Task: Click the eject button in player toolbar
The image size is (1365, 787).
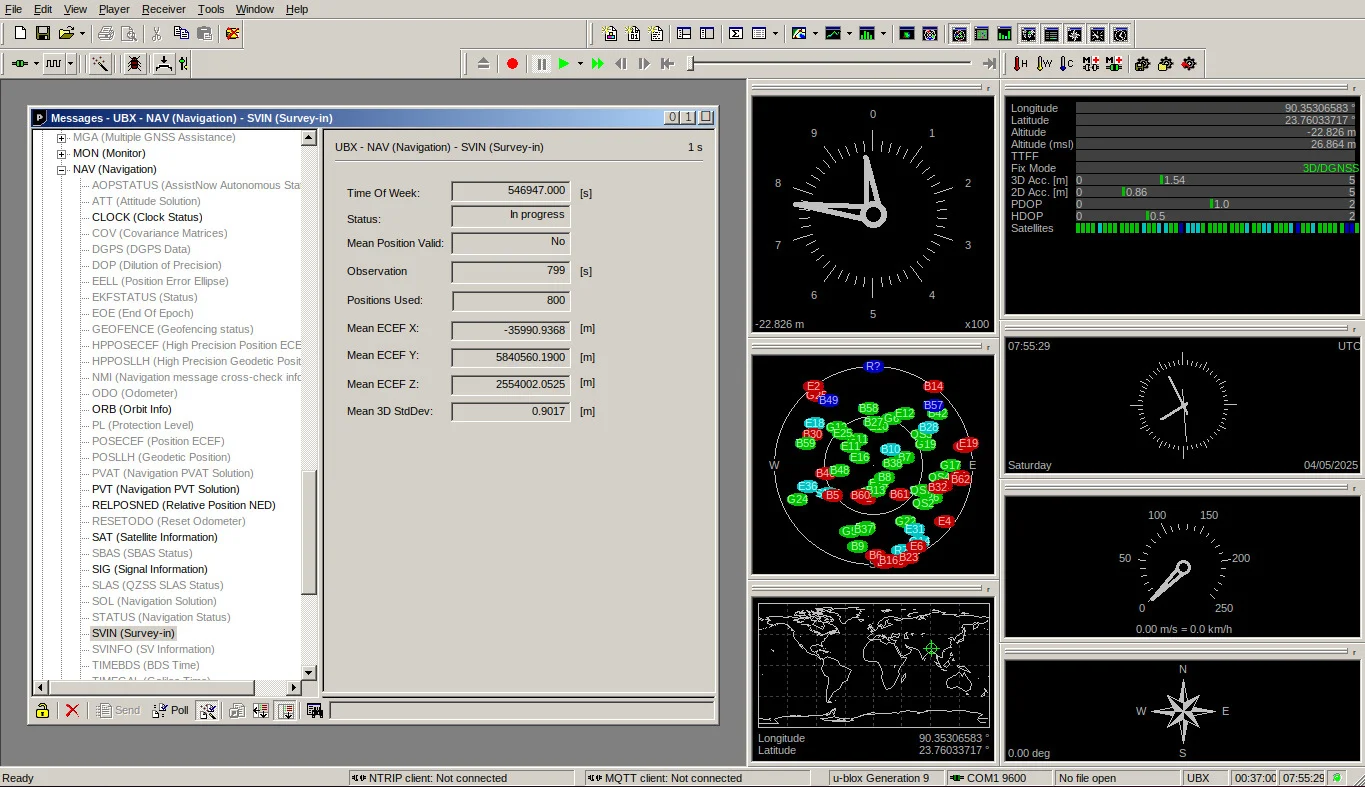Action: (484, 63)
